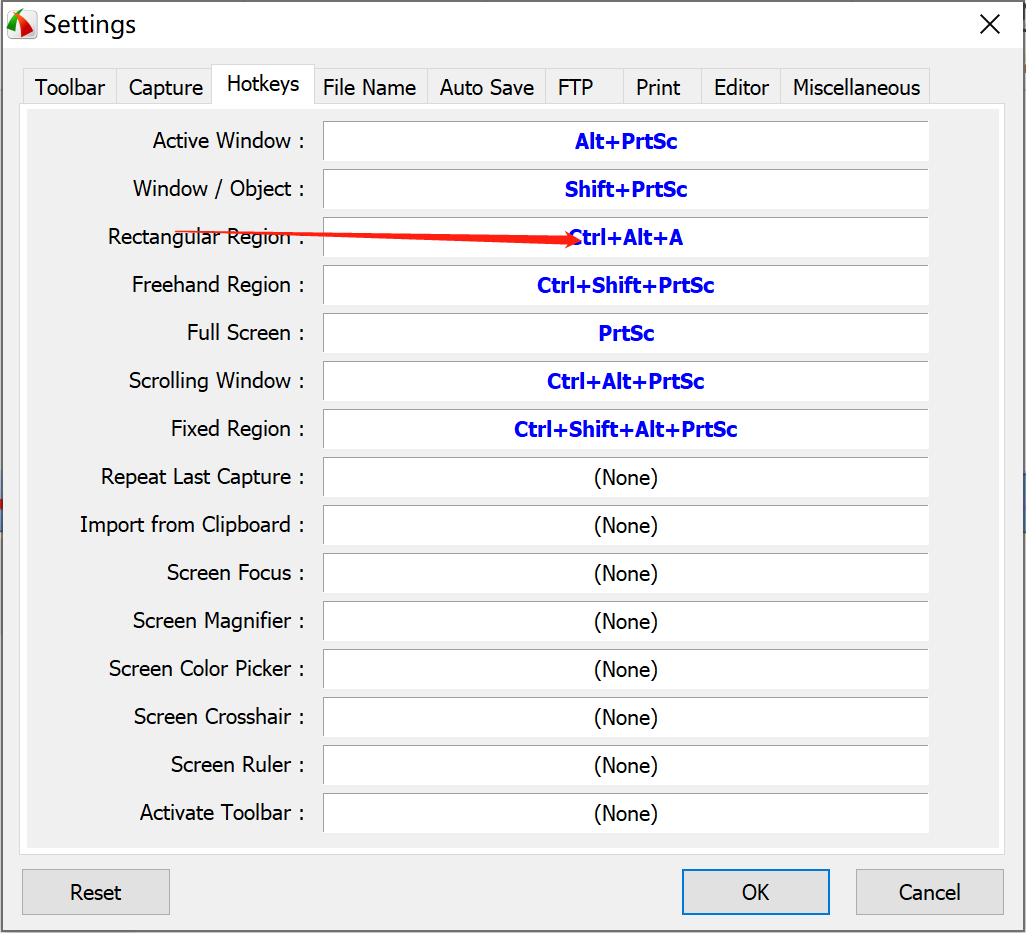Select the Screen Color Picker hotkey field

pos(626,669)
